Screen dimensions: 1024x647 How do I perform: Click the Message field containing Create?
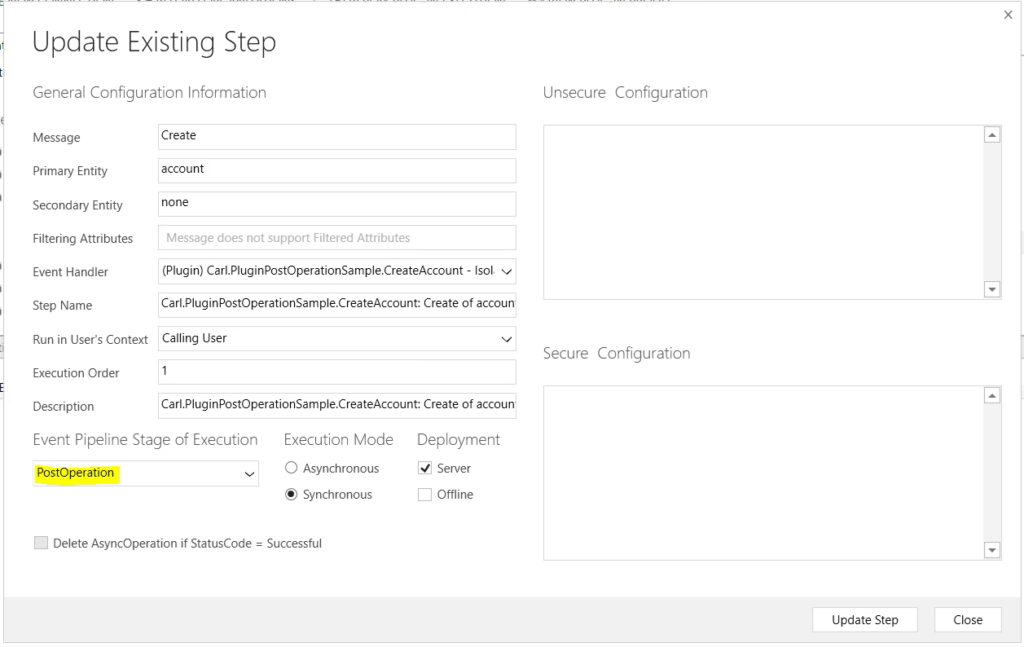[337, 137]
